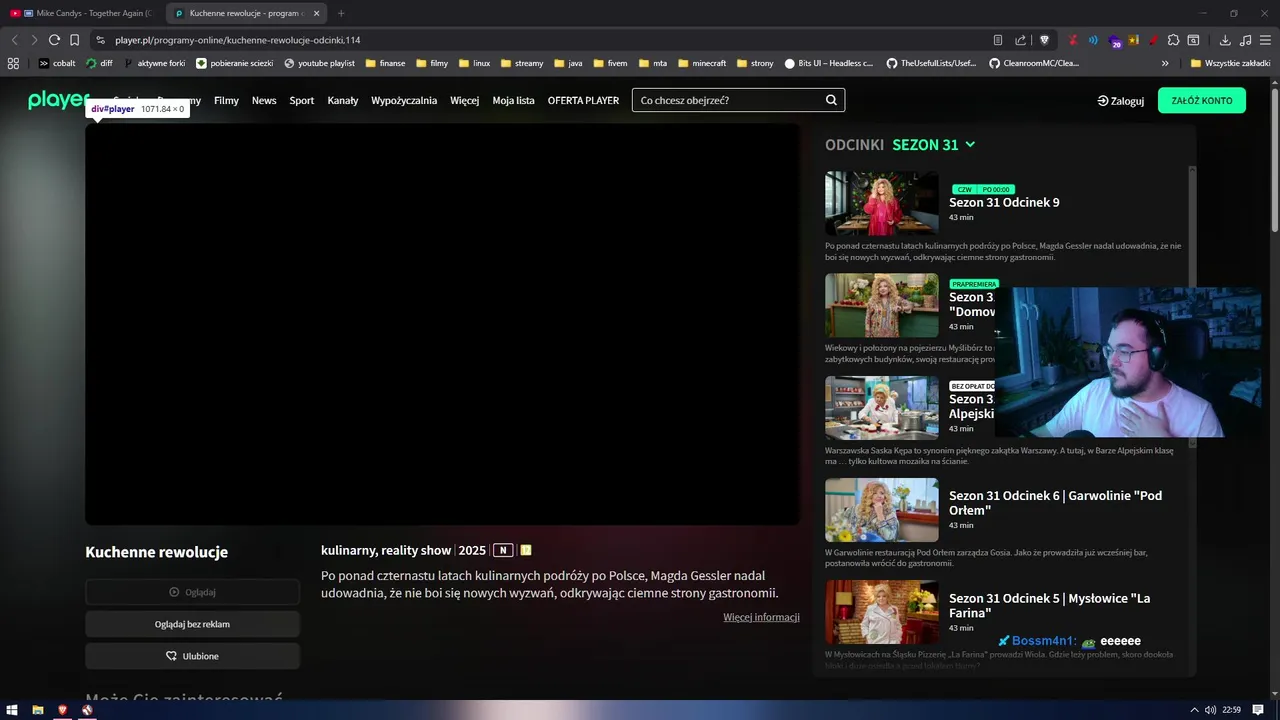Image resolution: width=1280 pixels, height=720 pixels.
Task: Open the Brave Shields lion icon
Action: (1044, 40)
